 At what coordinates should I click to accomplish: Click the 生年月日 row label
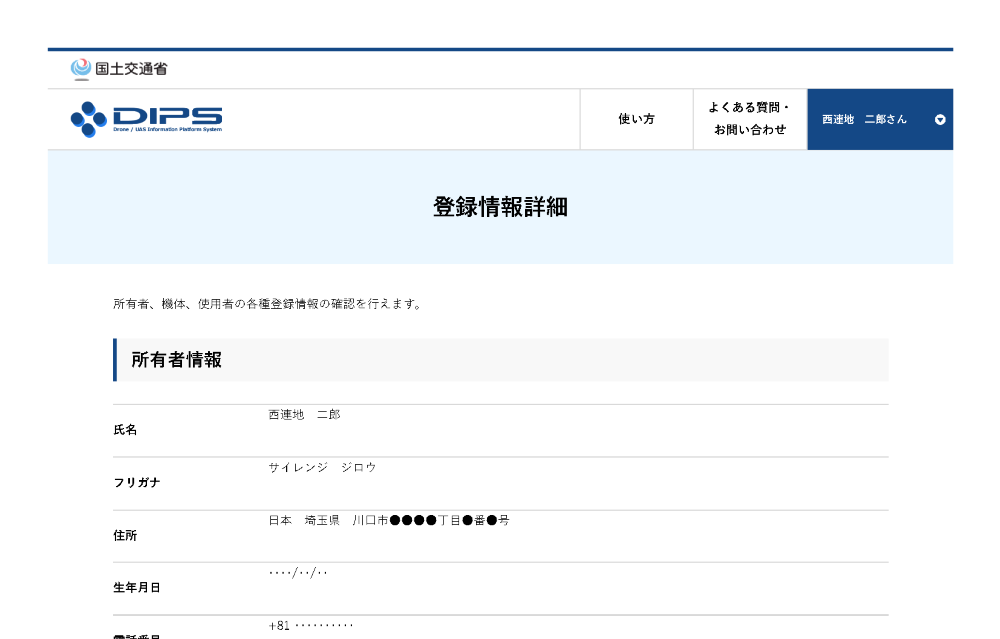pyautogui.click(x=136, y=588)
